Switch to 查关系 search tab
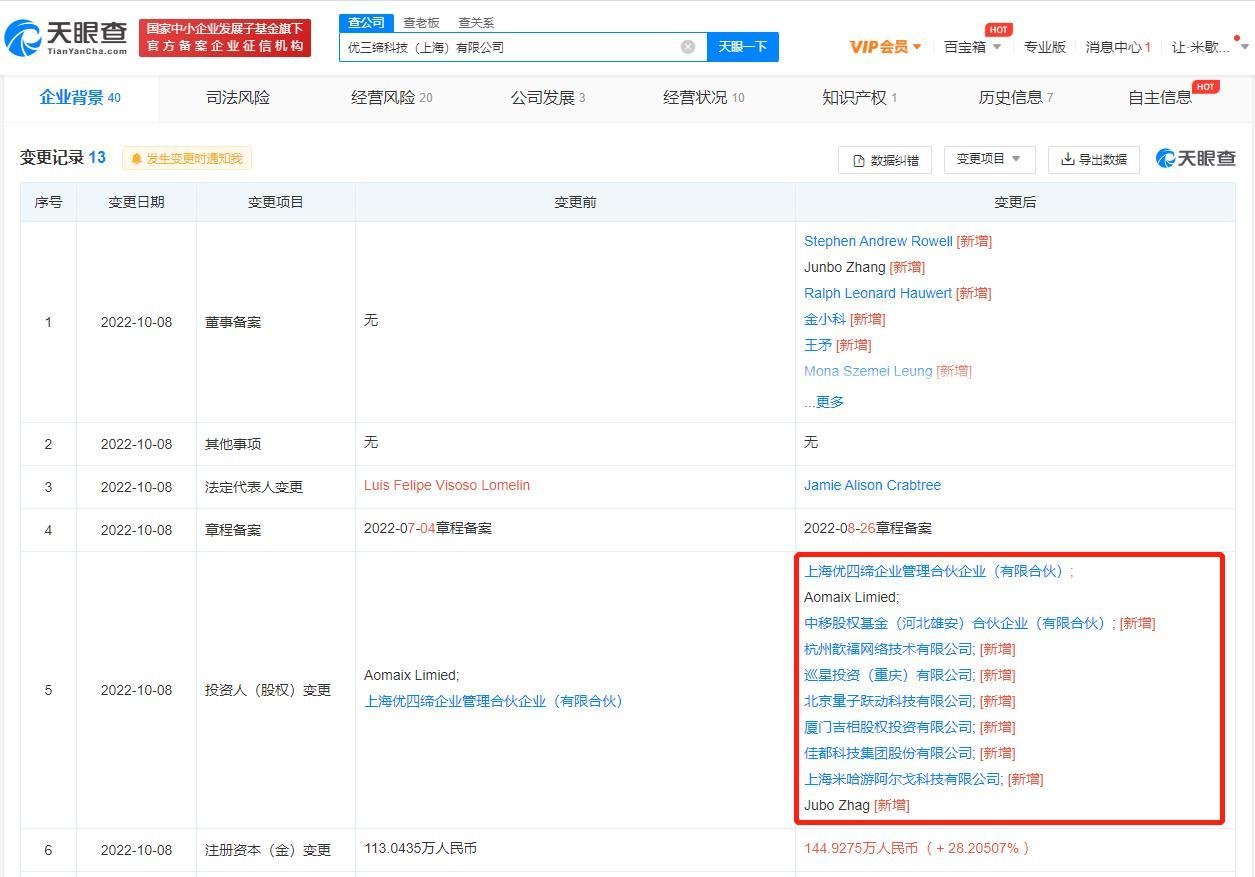 [476, 22]
